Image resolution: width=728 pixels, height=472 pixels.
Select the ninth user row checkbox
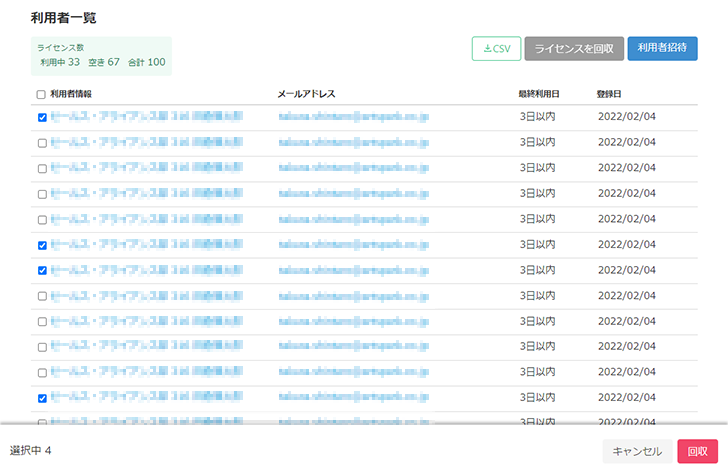[41, 322]
